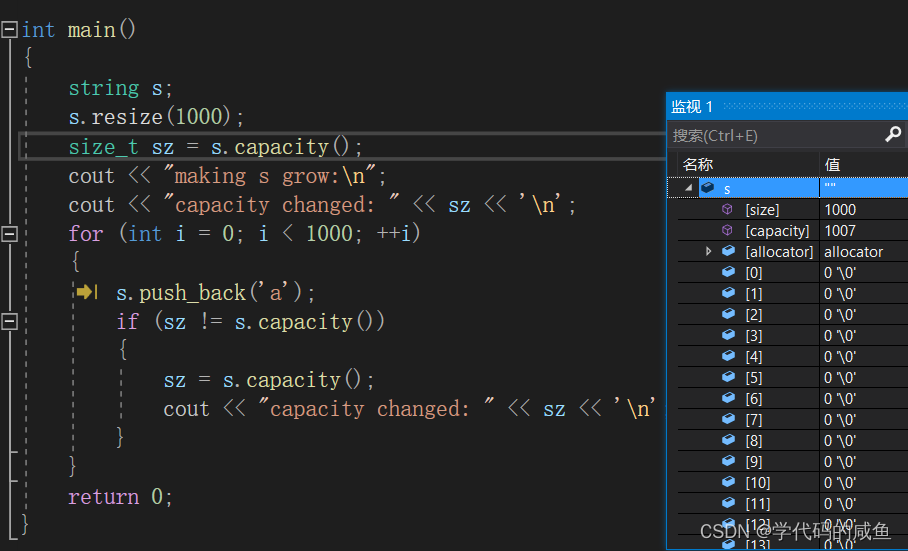Select the 监视 1 watch panel title
Image resolution: width=908 pixels, height=551 pixels.
(x=692, y=106)
